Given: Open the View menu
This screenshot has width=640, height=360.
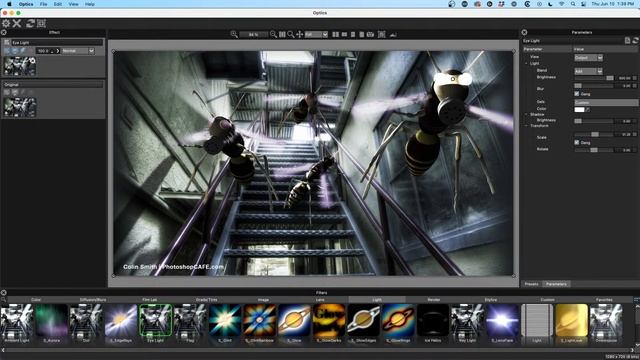Looking at the screenshot, I should [x=73, y=4].
